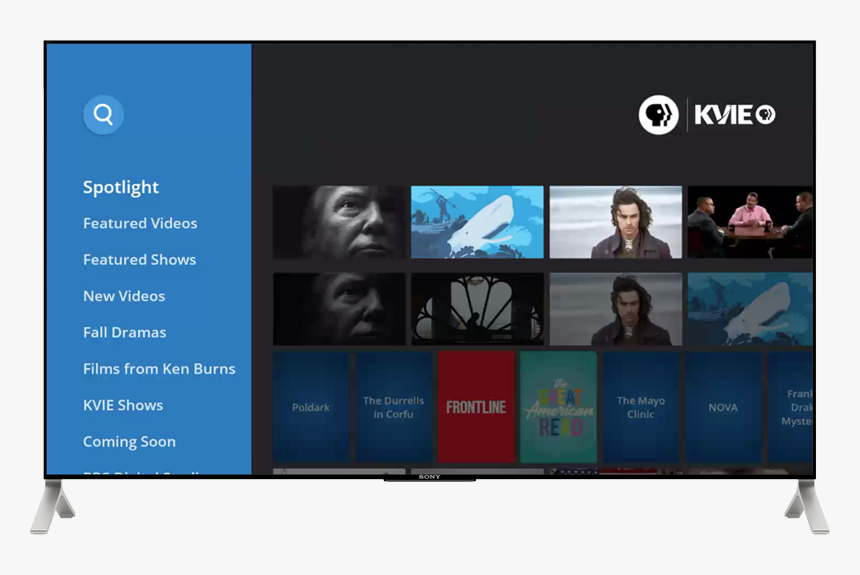This screenshot has height=575, width=860.
Task: Open top-row white whale illustration thumbnail
Action: click(x=477, y=222)
